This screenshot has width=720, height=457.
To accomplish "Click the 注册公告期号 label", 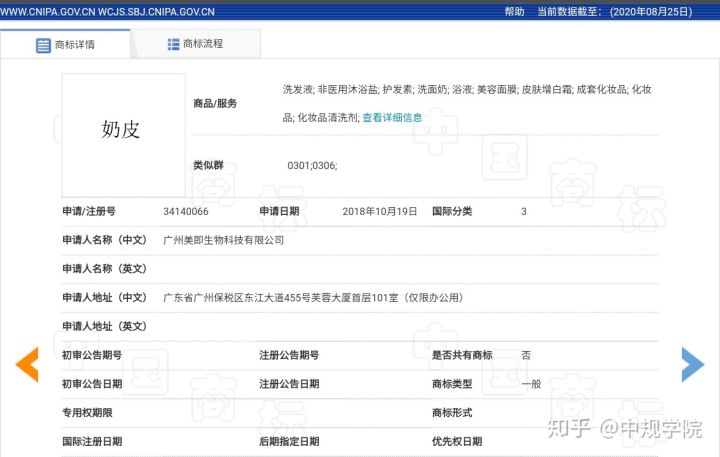I will pos(289,355).
